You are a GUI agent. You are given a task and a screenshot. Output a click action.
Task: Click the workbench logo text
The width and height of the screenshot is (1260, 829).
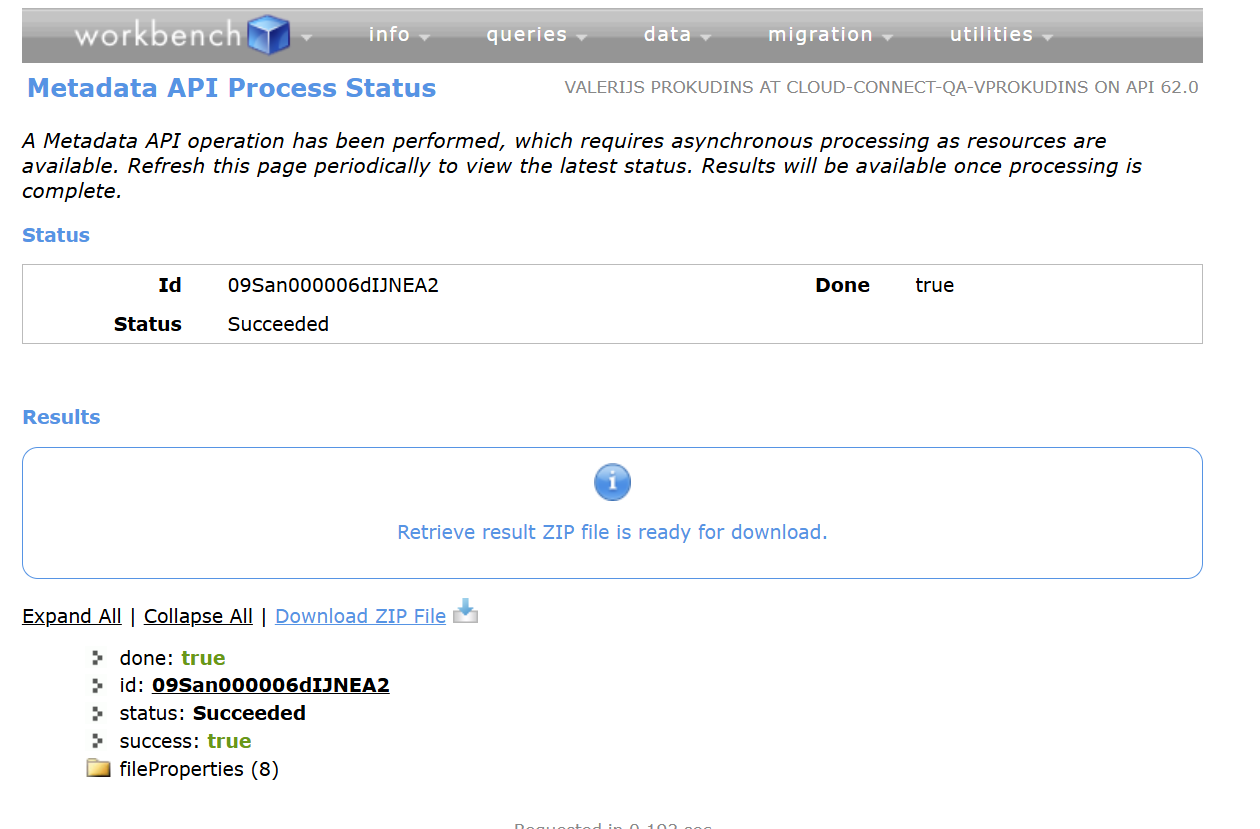(x=158, y=35)
